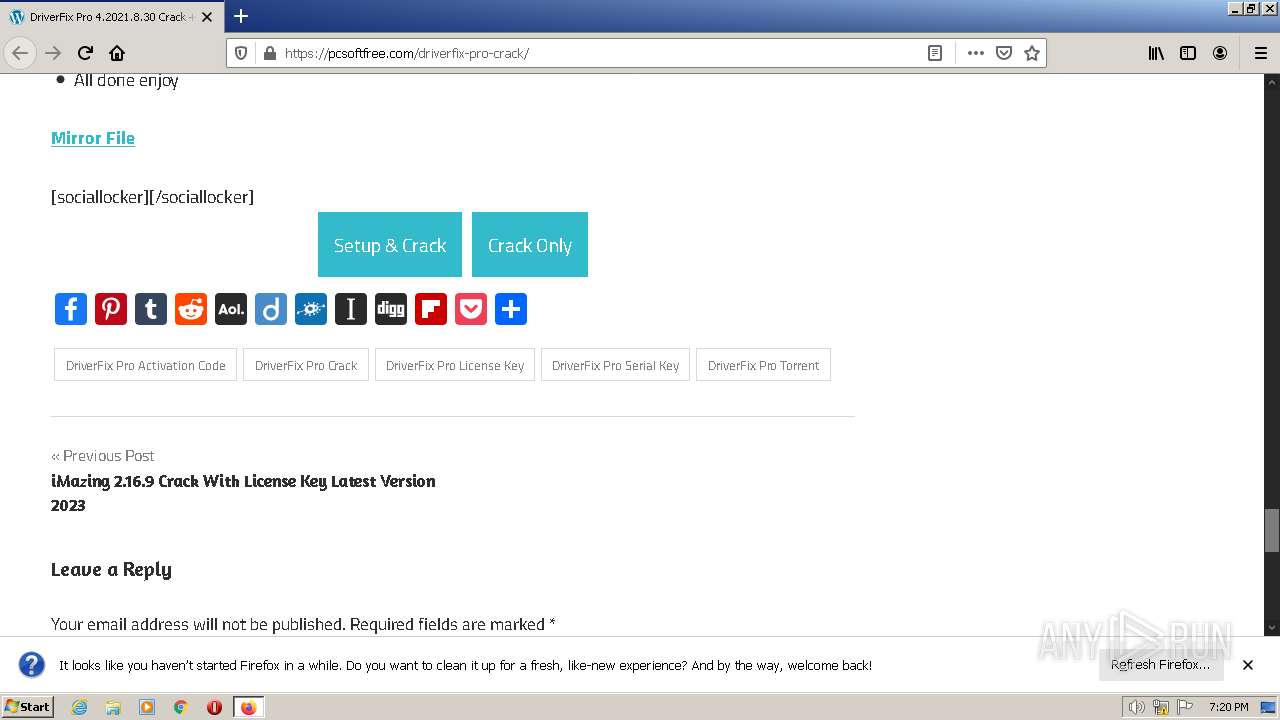This screenshot has width=1280, height=720.
Task: Toggle reader view icon
Action: tap(935, 53)
